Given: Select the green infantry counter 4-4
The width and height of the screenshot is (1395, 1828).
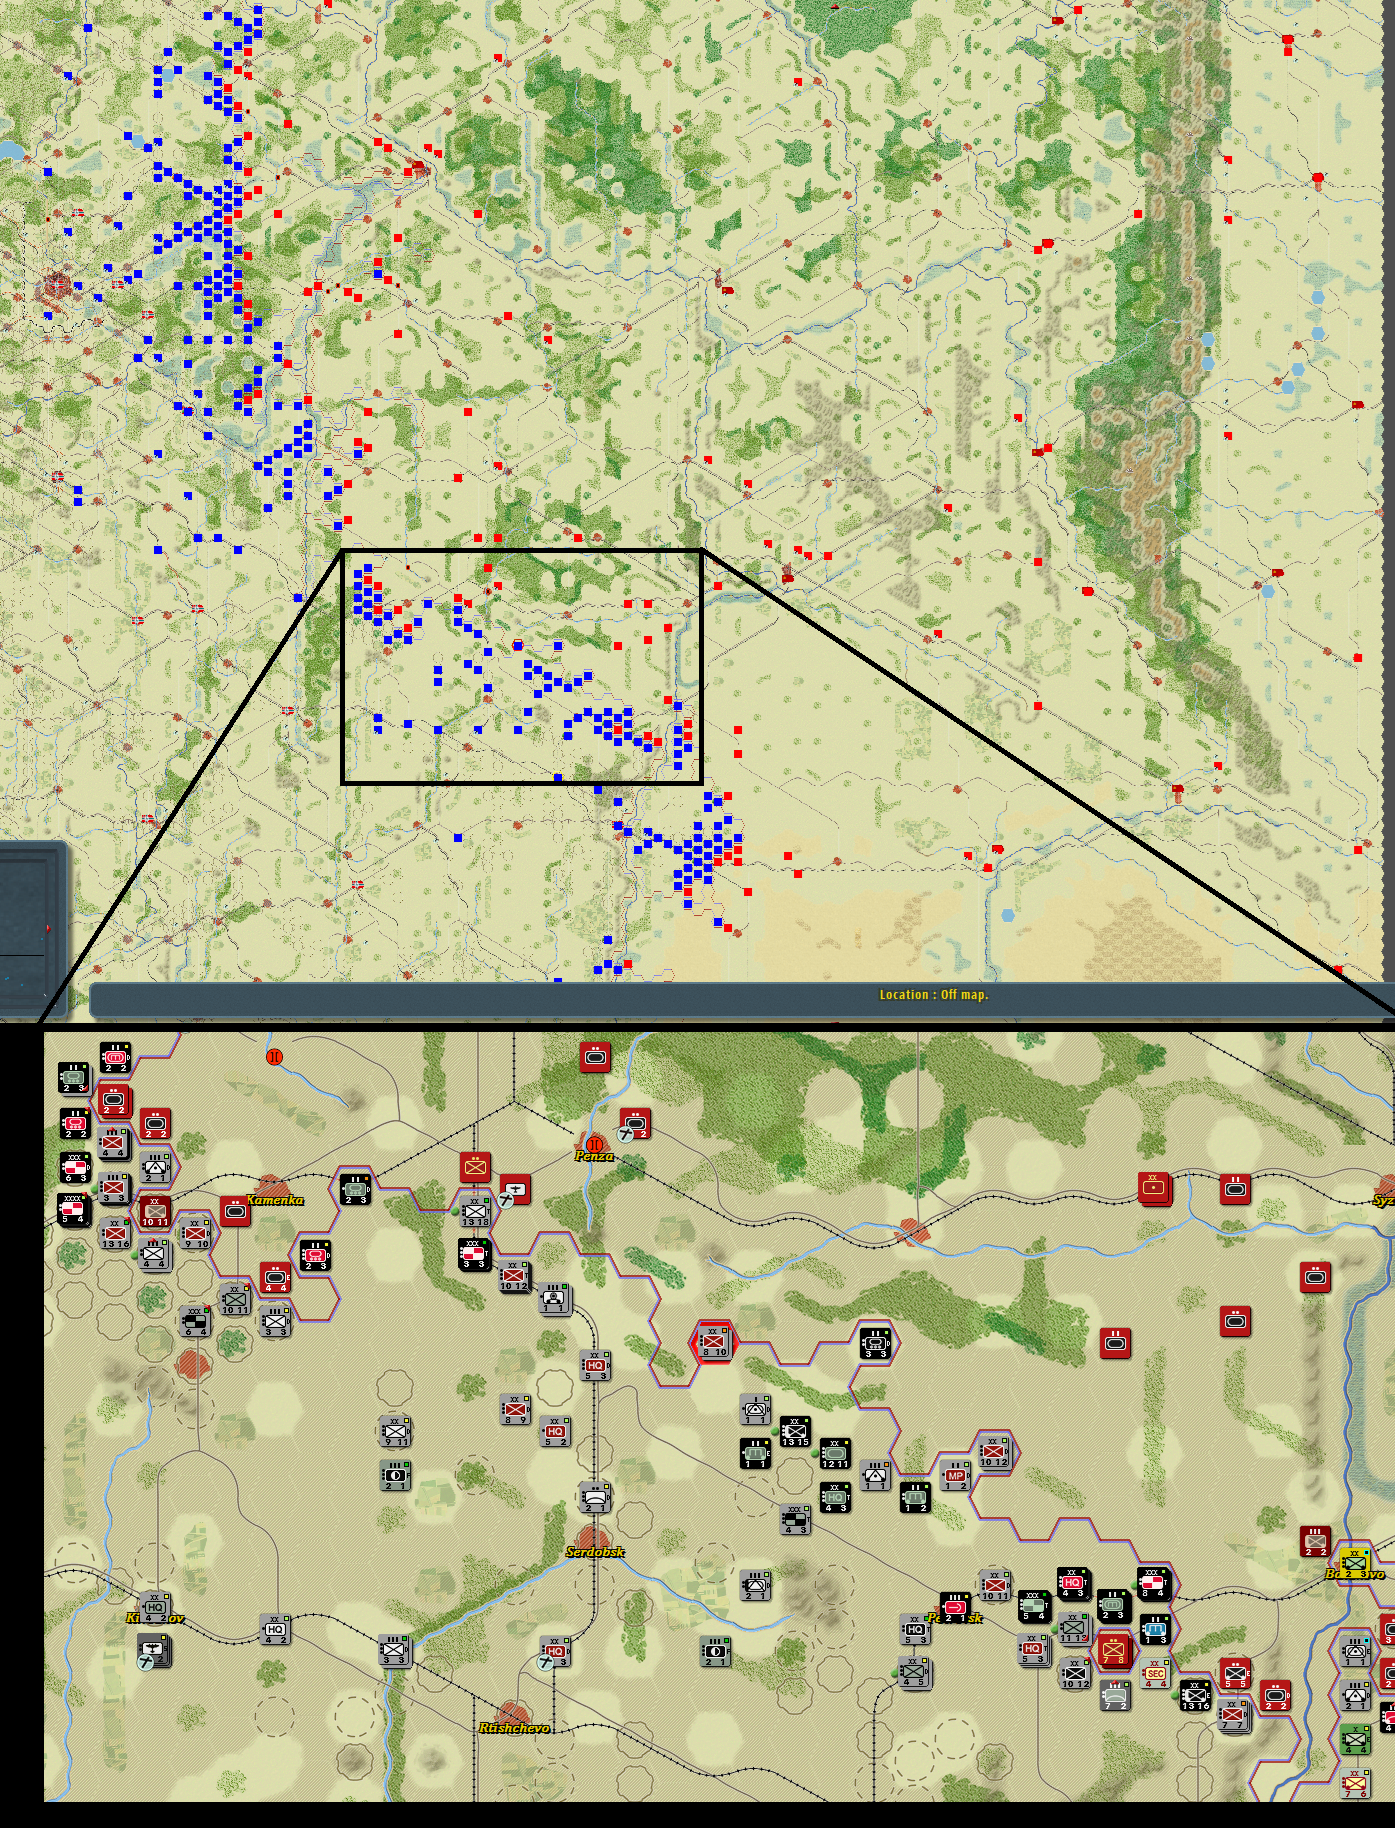Looking at the screenshot, I should [1355, 1738].
